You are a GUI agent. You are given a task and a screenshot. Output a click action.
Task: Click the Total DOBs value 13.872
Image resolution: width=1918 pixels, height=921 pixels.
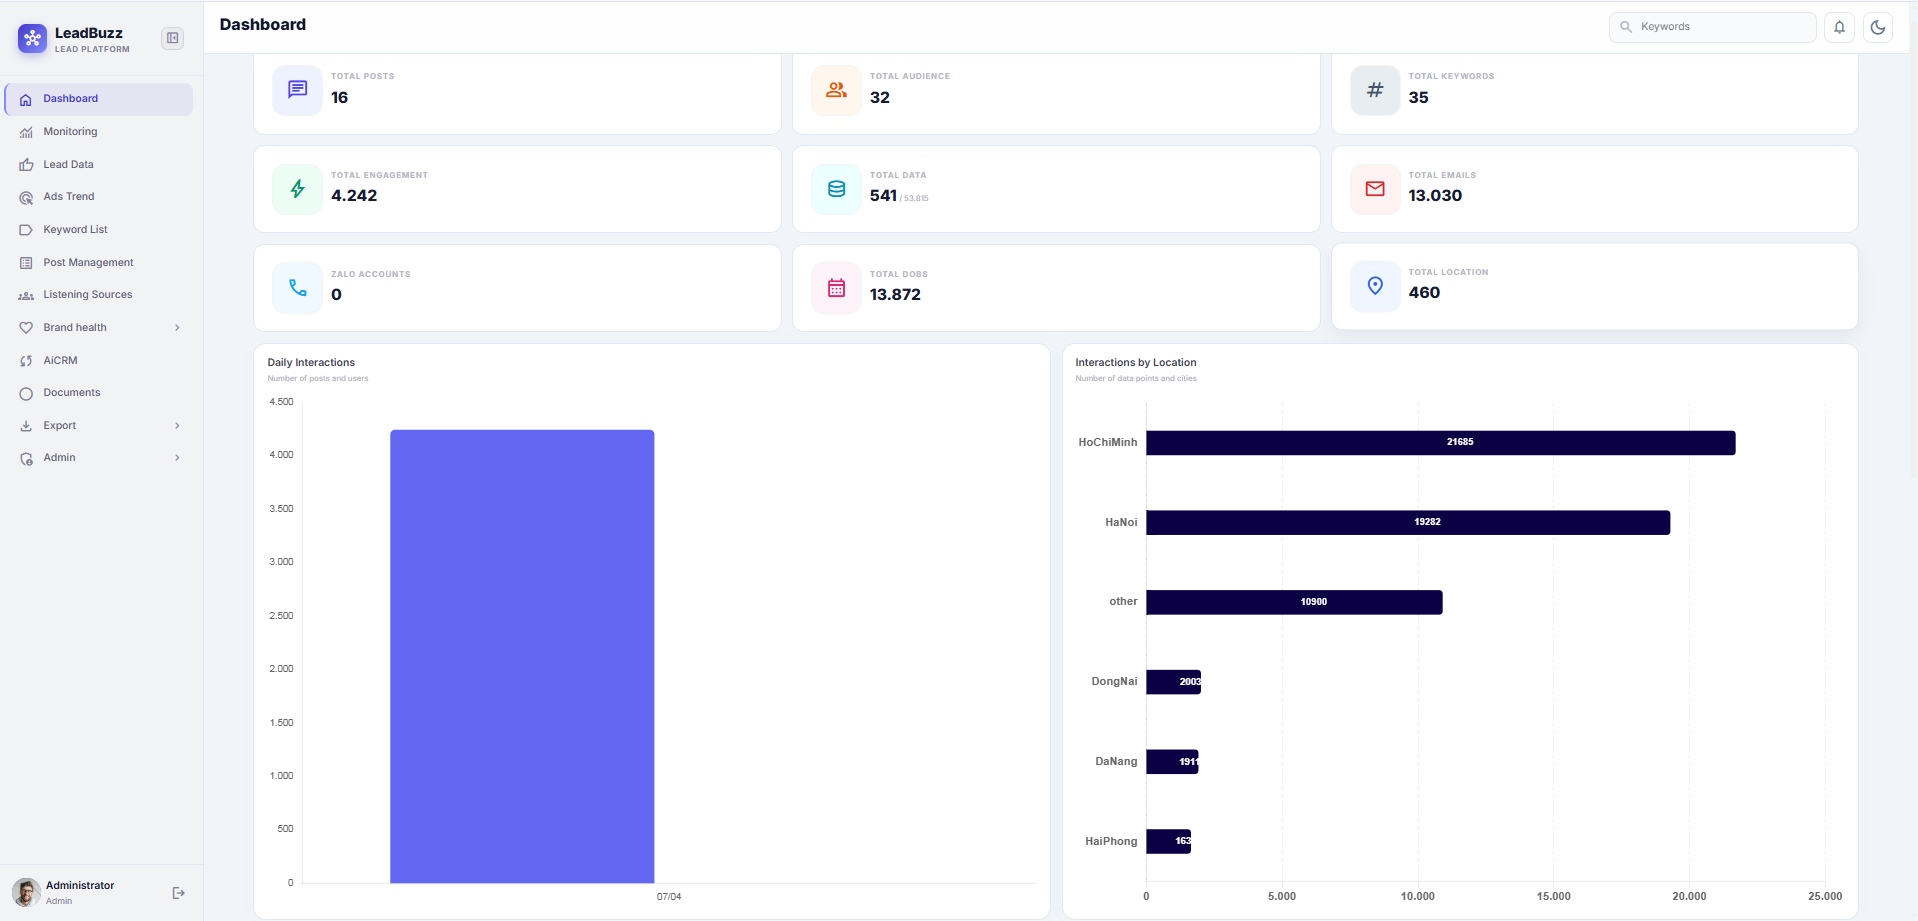click(x=895, y=295)
